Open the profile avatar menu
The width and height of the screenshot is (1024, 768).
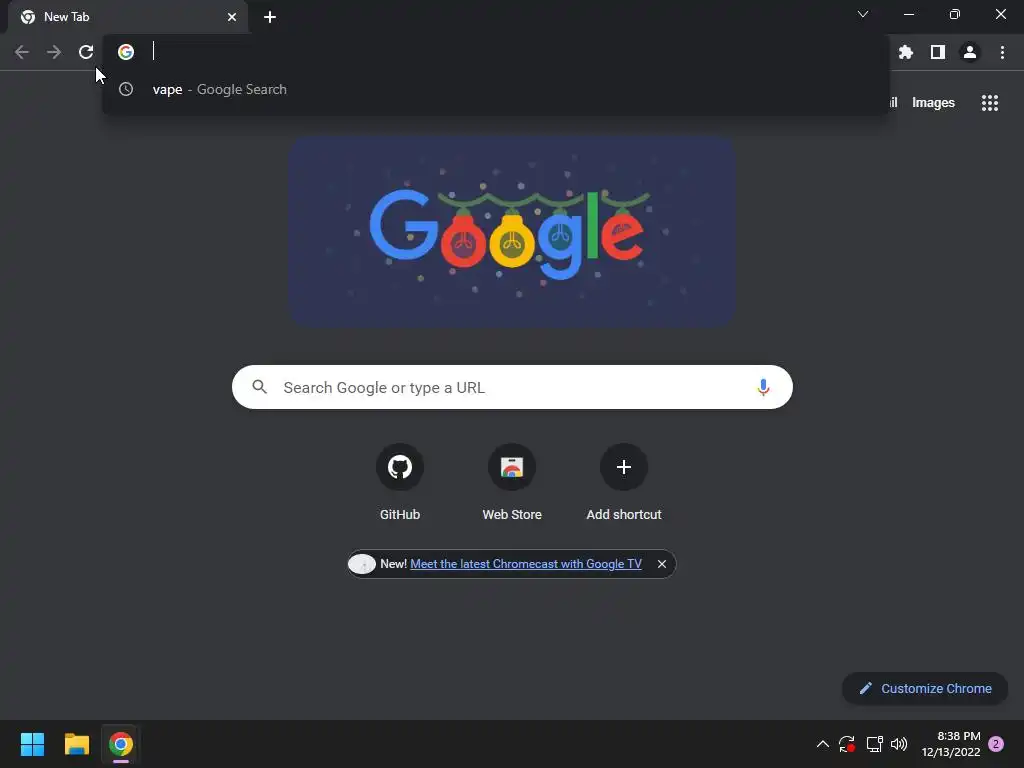tap(970, 52)
